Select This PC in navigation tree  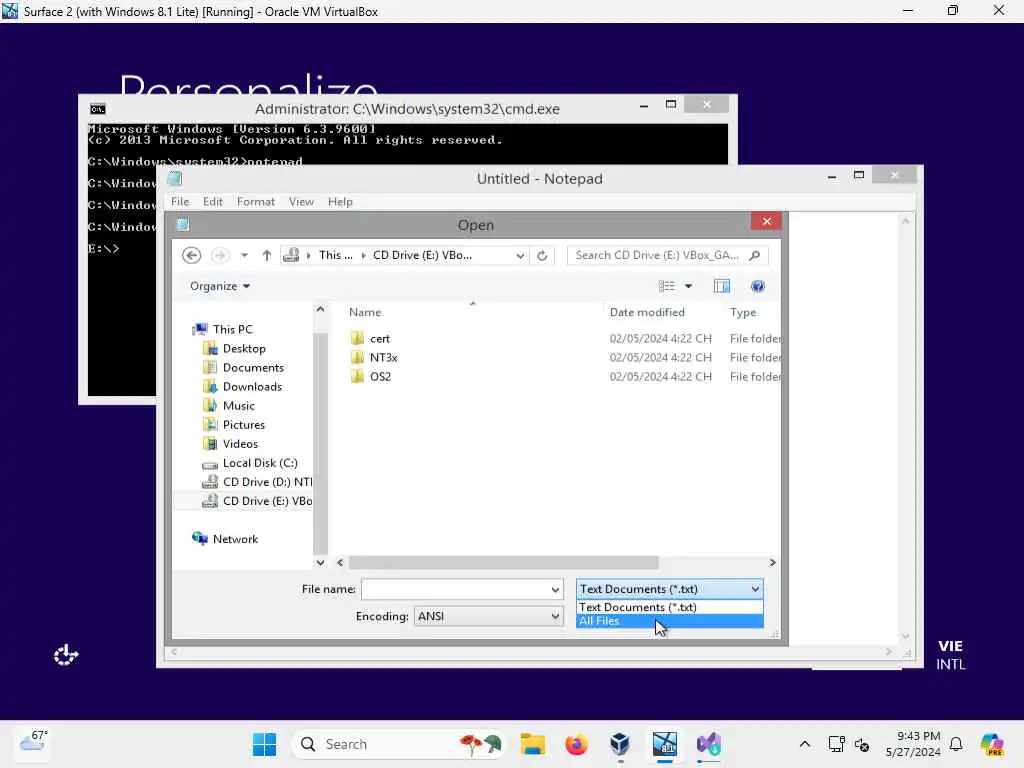pyautogui.click(x=232, y=329)
